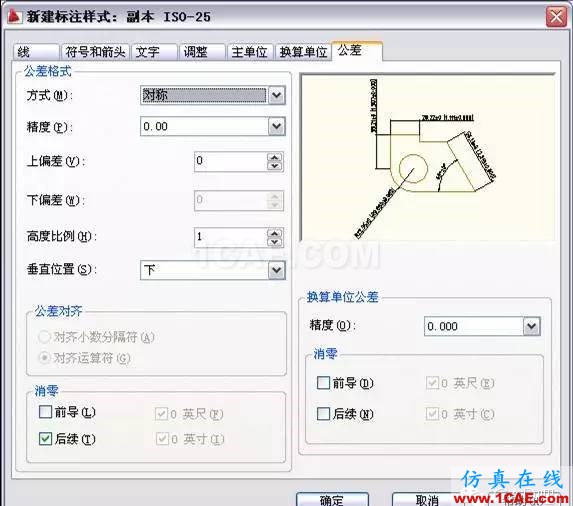The width and height of the screenshot is (573, 506).
Task: Increase the 上偏差 value with up arrow
Action: (274, 157)
